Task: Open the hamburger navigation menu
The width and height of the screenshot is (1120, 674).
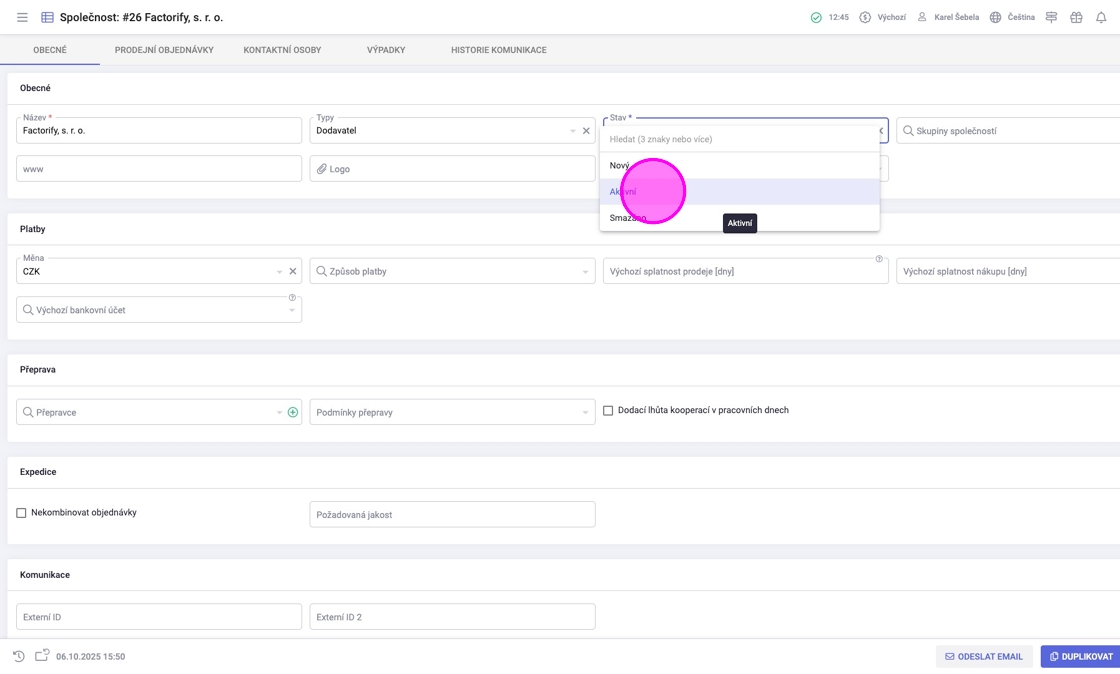Action: (22, 17)
